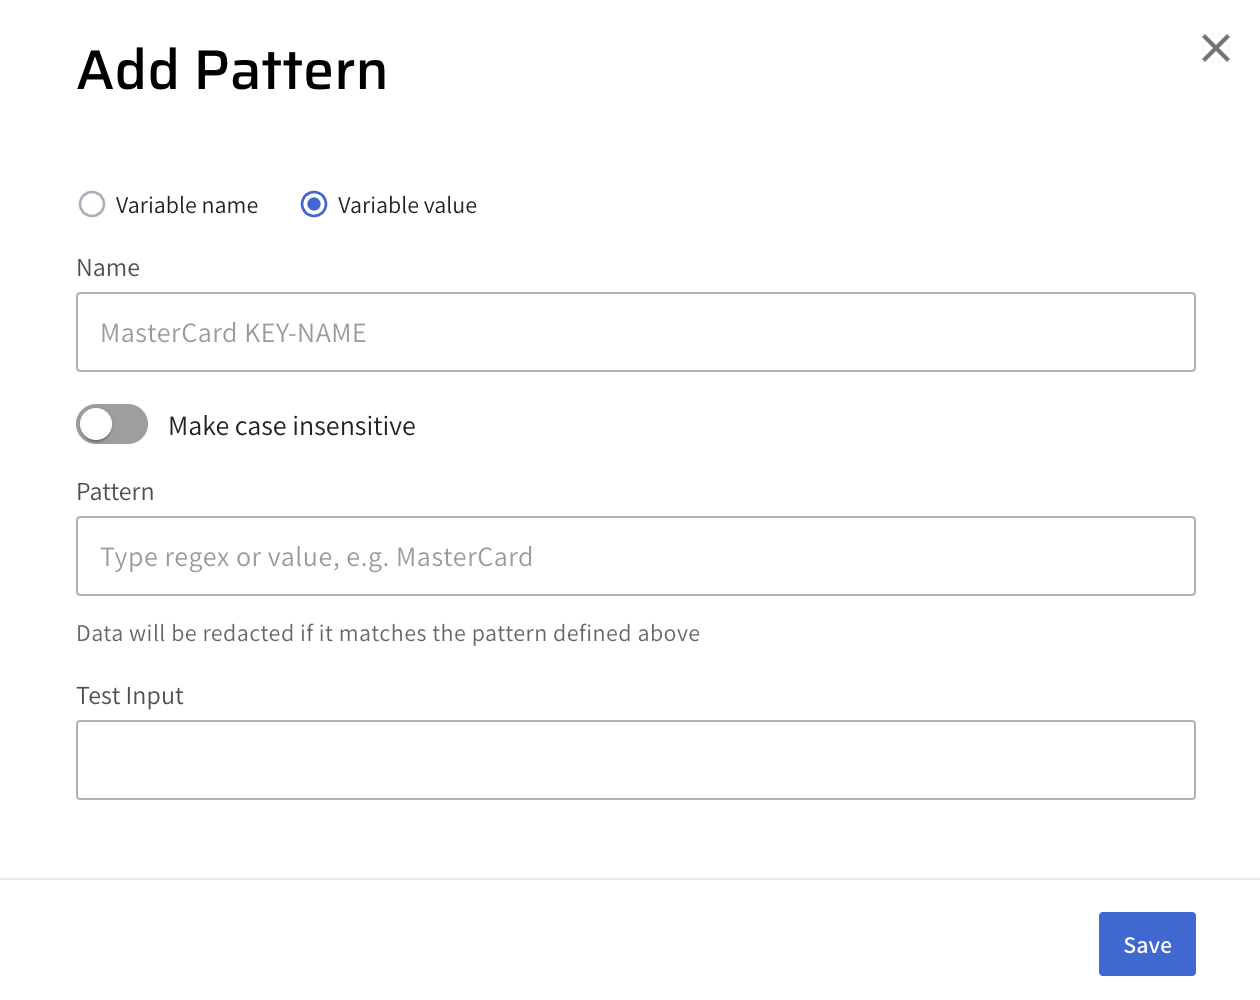The image size is (1260, 1000).
Task: Click the "Variable name" option label
Action: (187, 206)
